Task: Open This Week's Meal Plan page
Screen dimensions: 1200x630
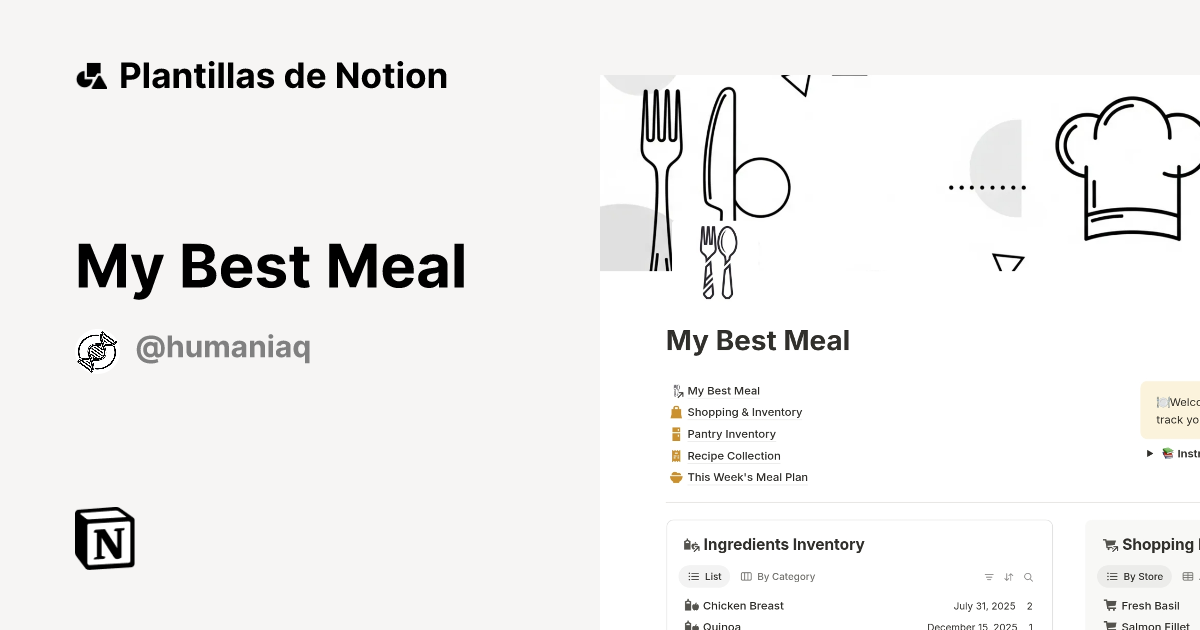Action: (747, 477)
